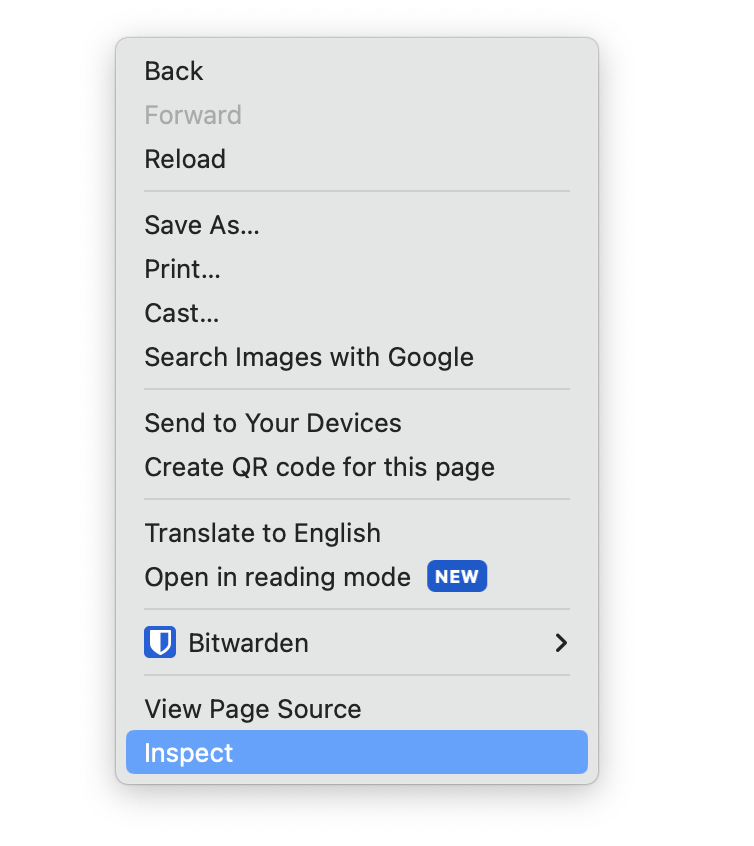Reload the current page
Screen dimensions: 754x846
pos(185,159)
